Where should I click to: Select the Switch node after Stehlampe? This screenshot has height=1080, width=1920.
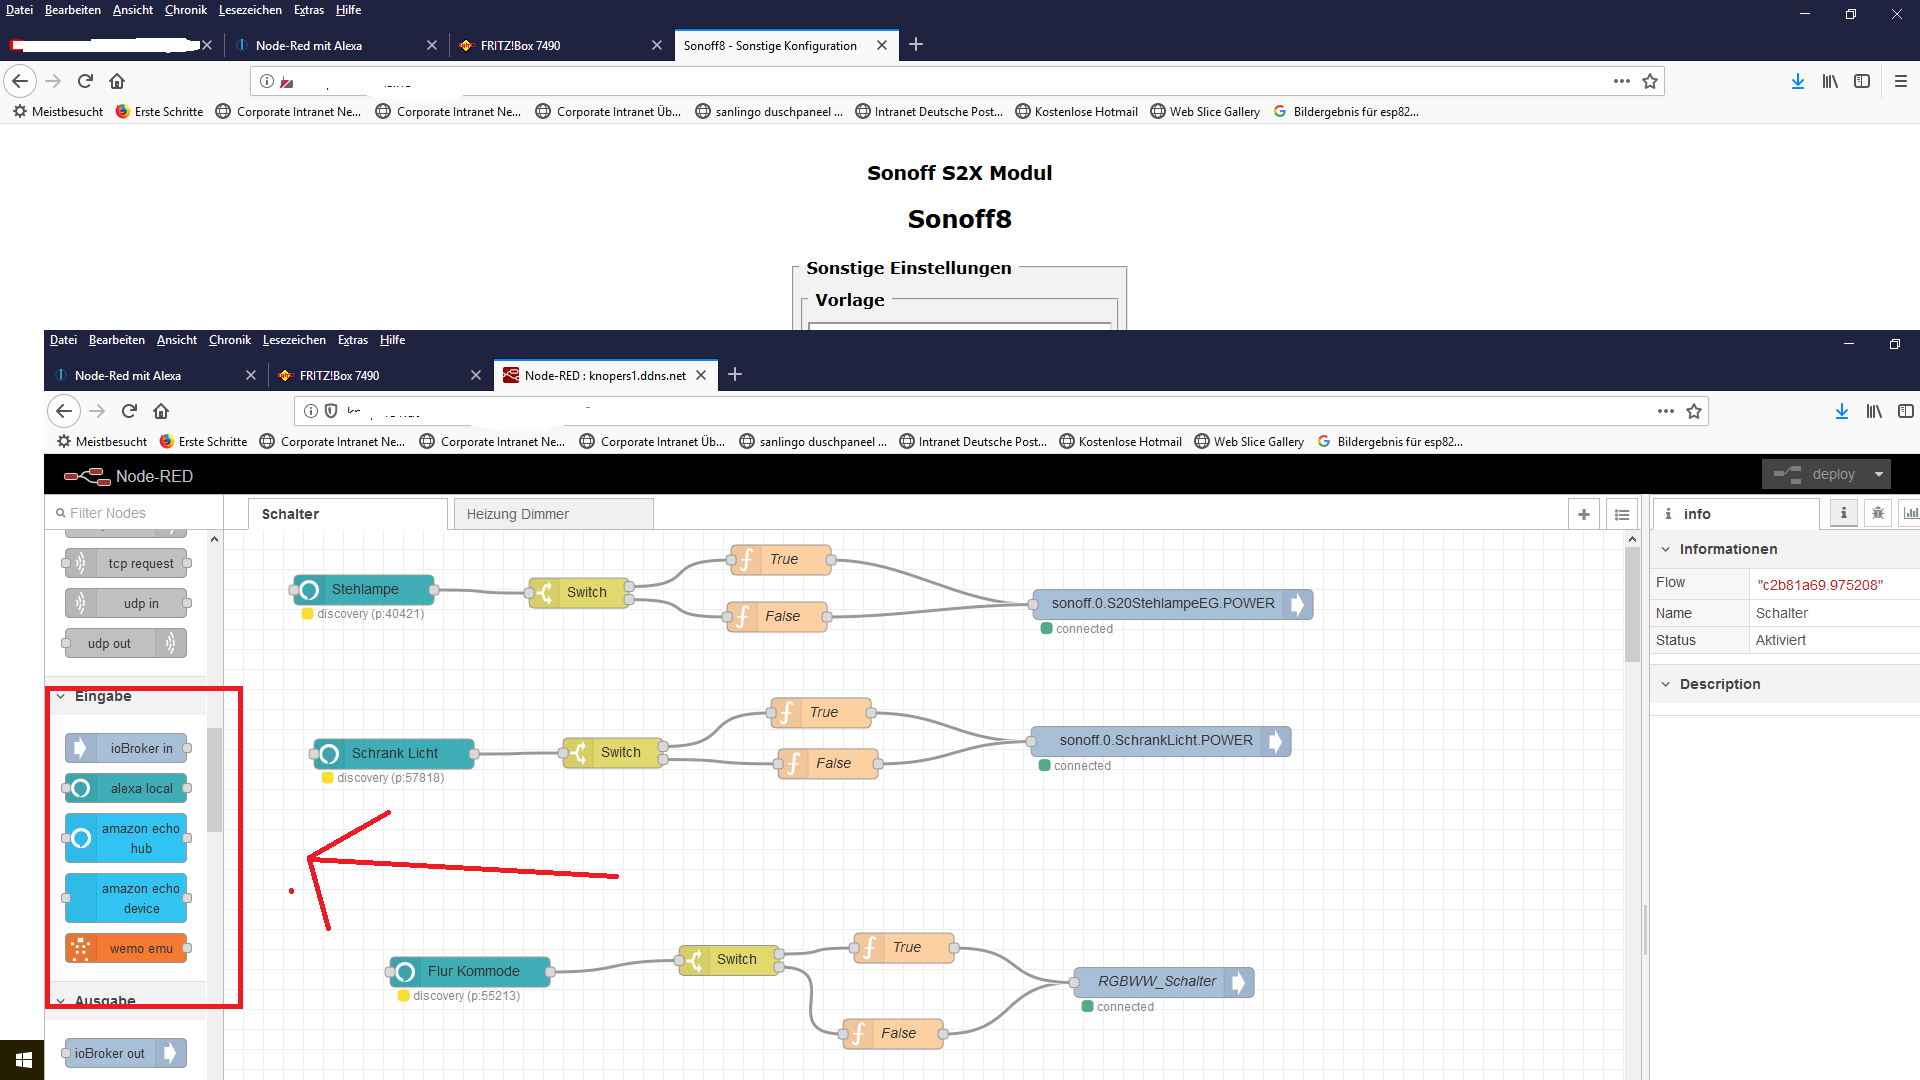point(579,592)
